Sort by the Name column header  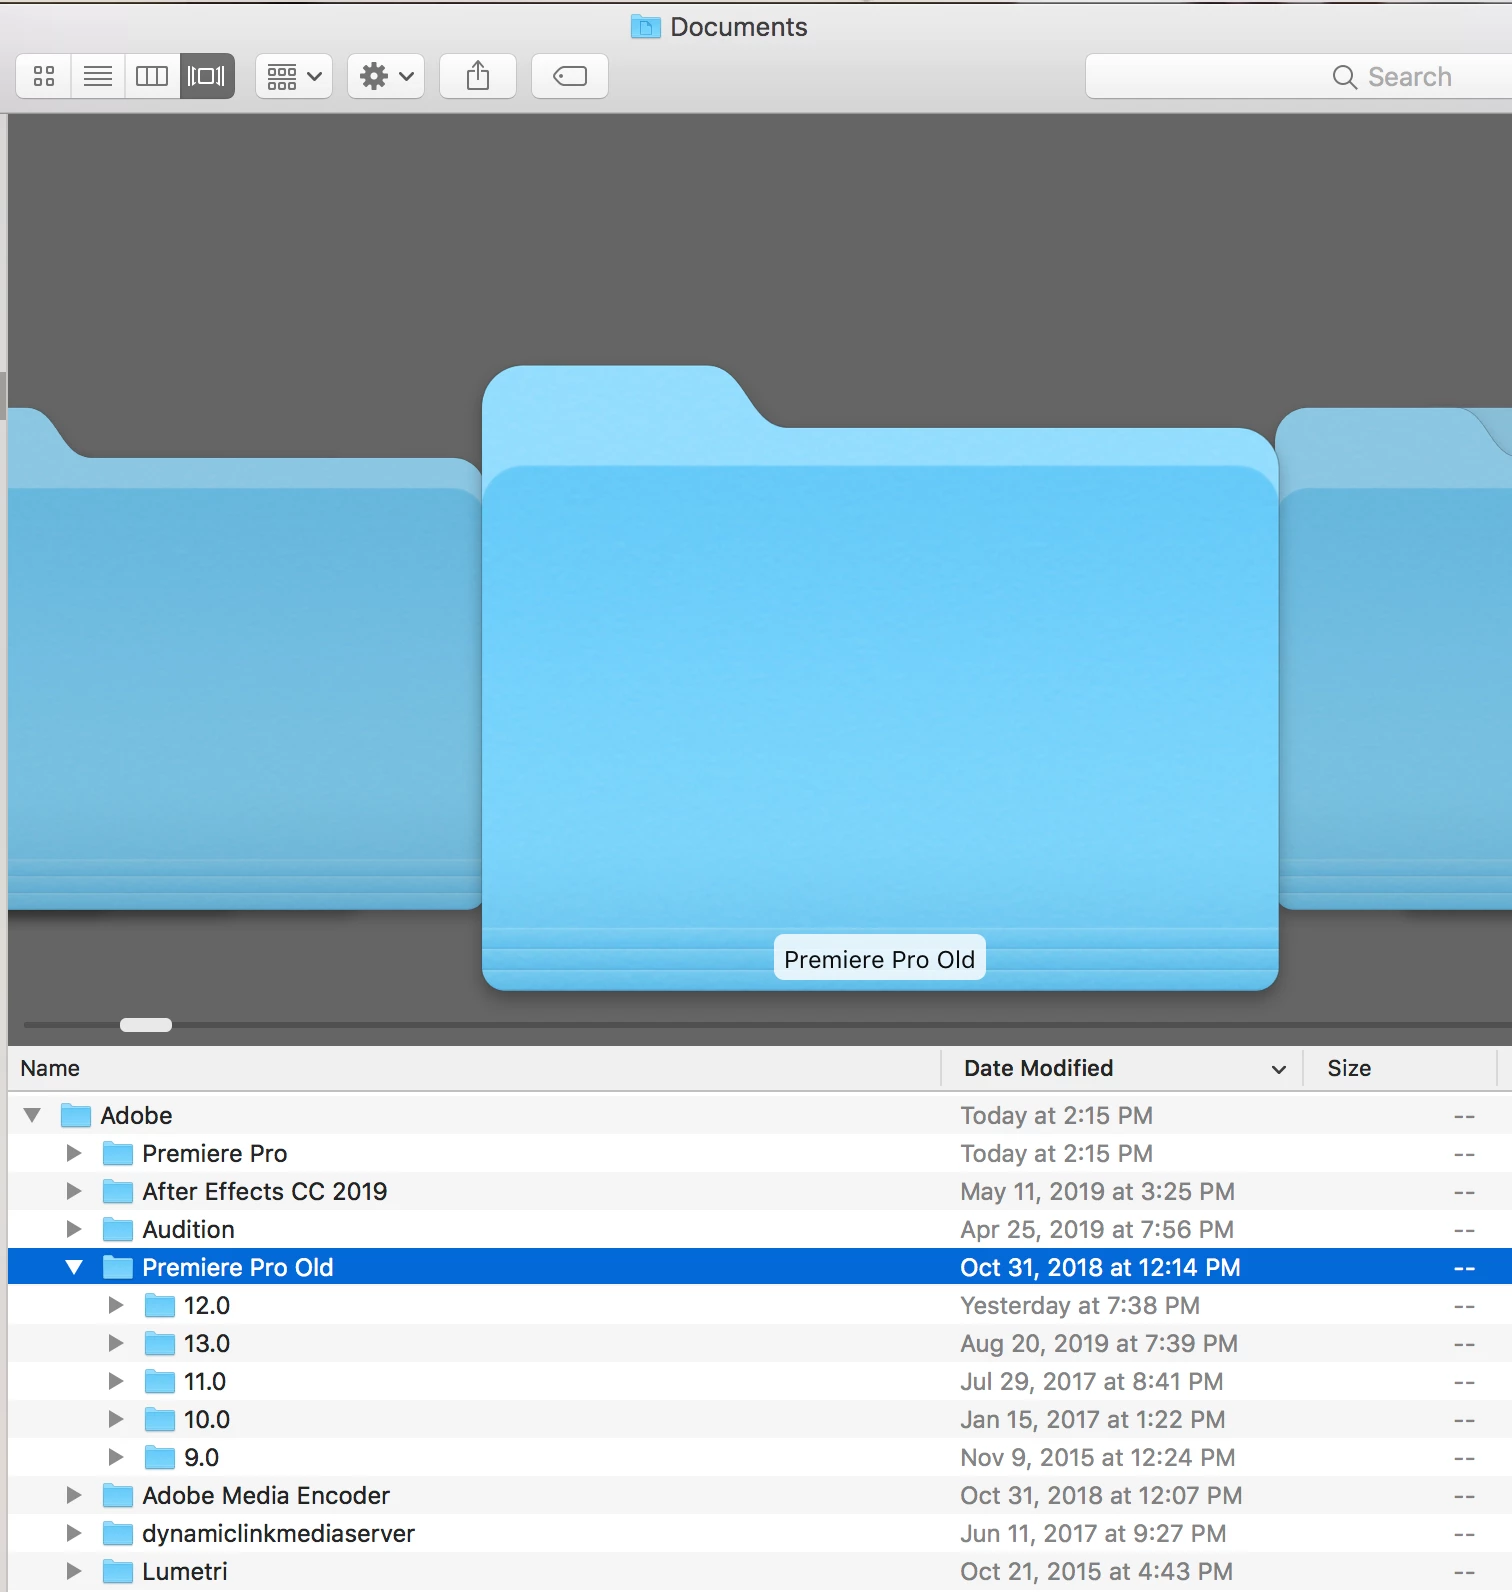click(x=474, y=1068)
